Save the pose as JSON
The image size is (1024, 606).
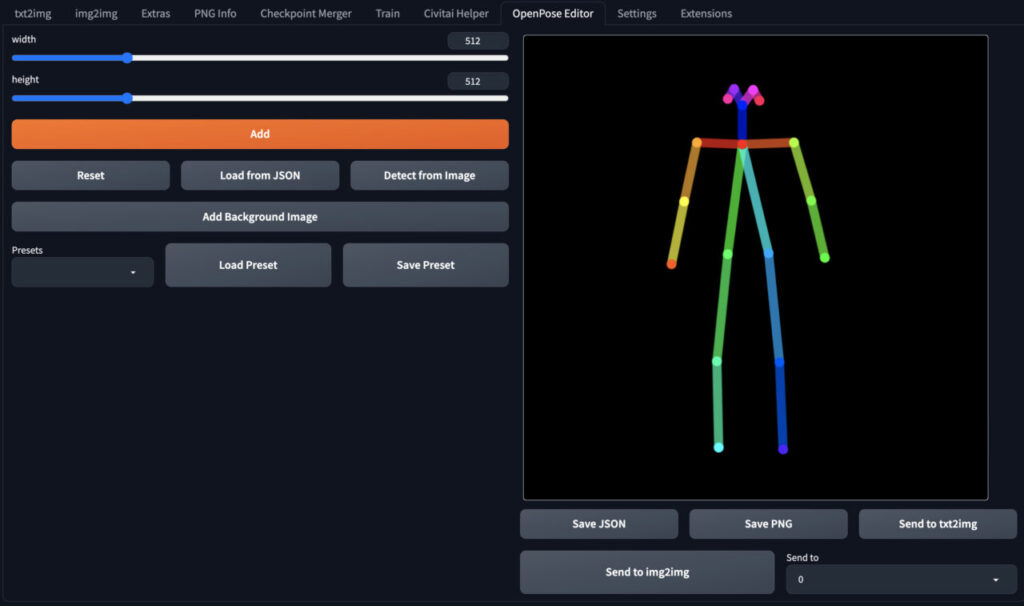(598, 523)
